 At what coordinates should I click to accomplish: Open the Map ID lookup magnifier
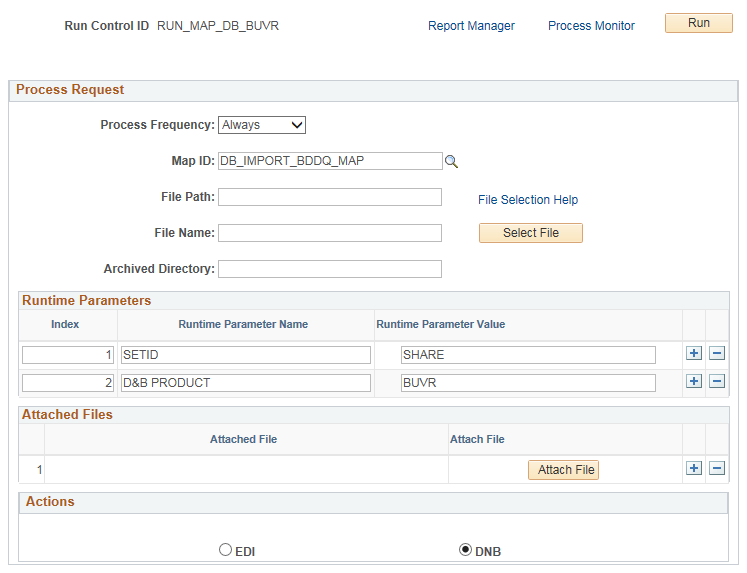coord(451,161)
